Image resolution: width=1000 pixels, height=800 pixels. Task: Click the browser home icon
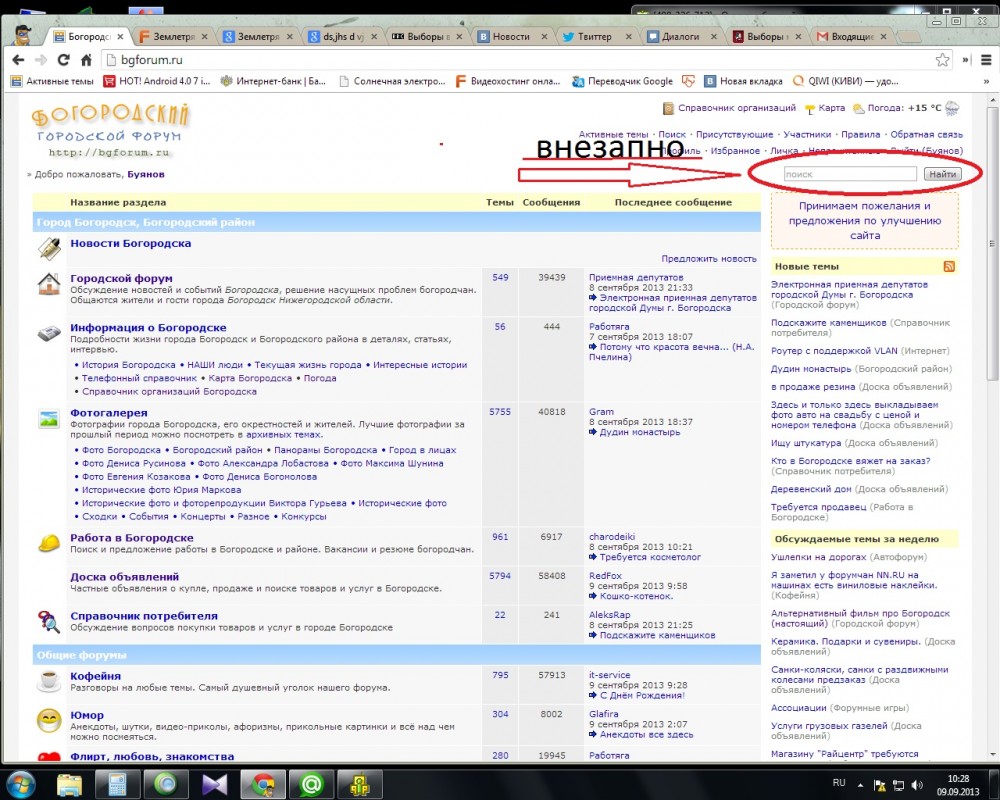[x=87, y=60]
